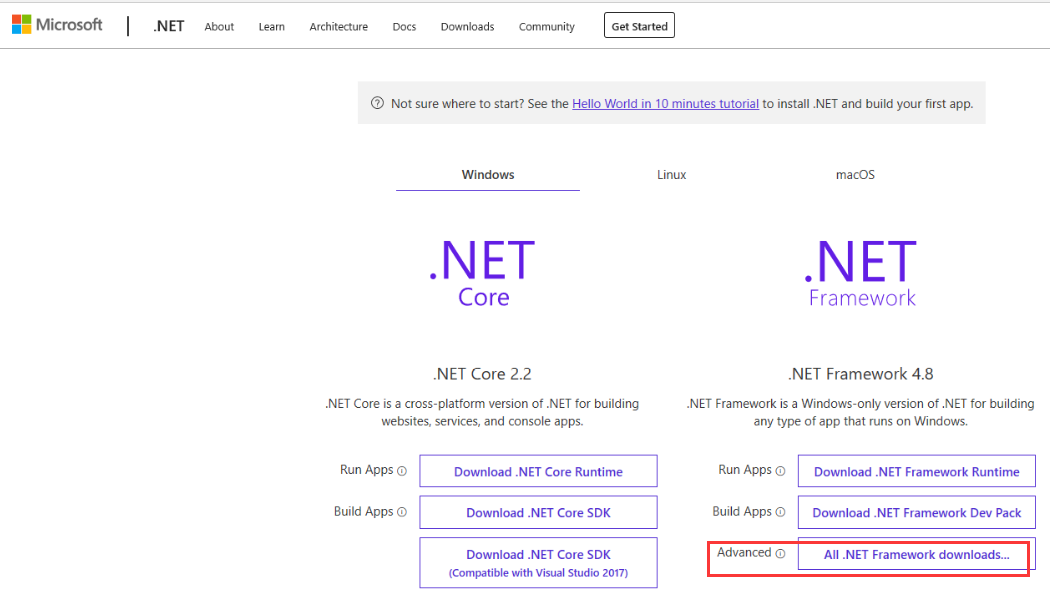Open the Architecture menu item

(338, 27)
